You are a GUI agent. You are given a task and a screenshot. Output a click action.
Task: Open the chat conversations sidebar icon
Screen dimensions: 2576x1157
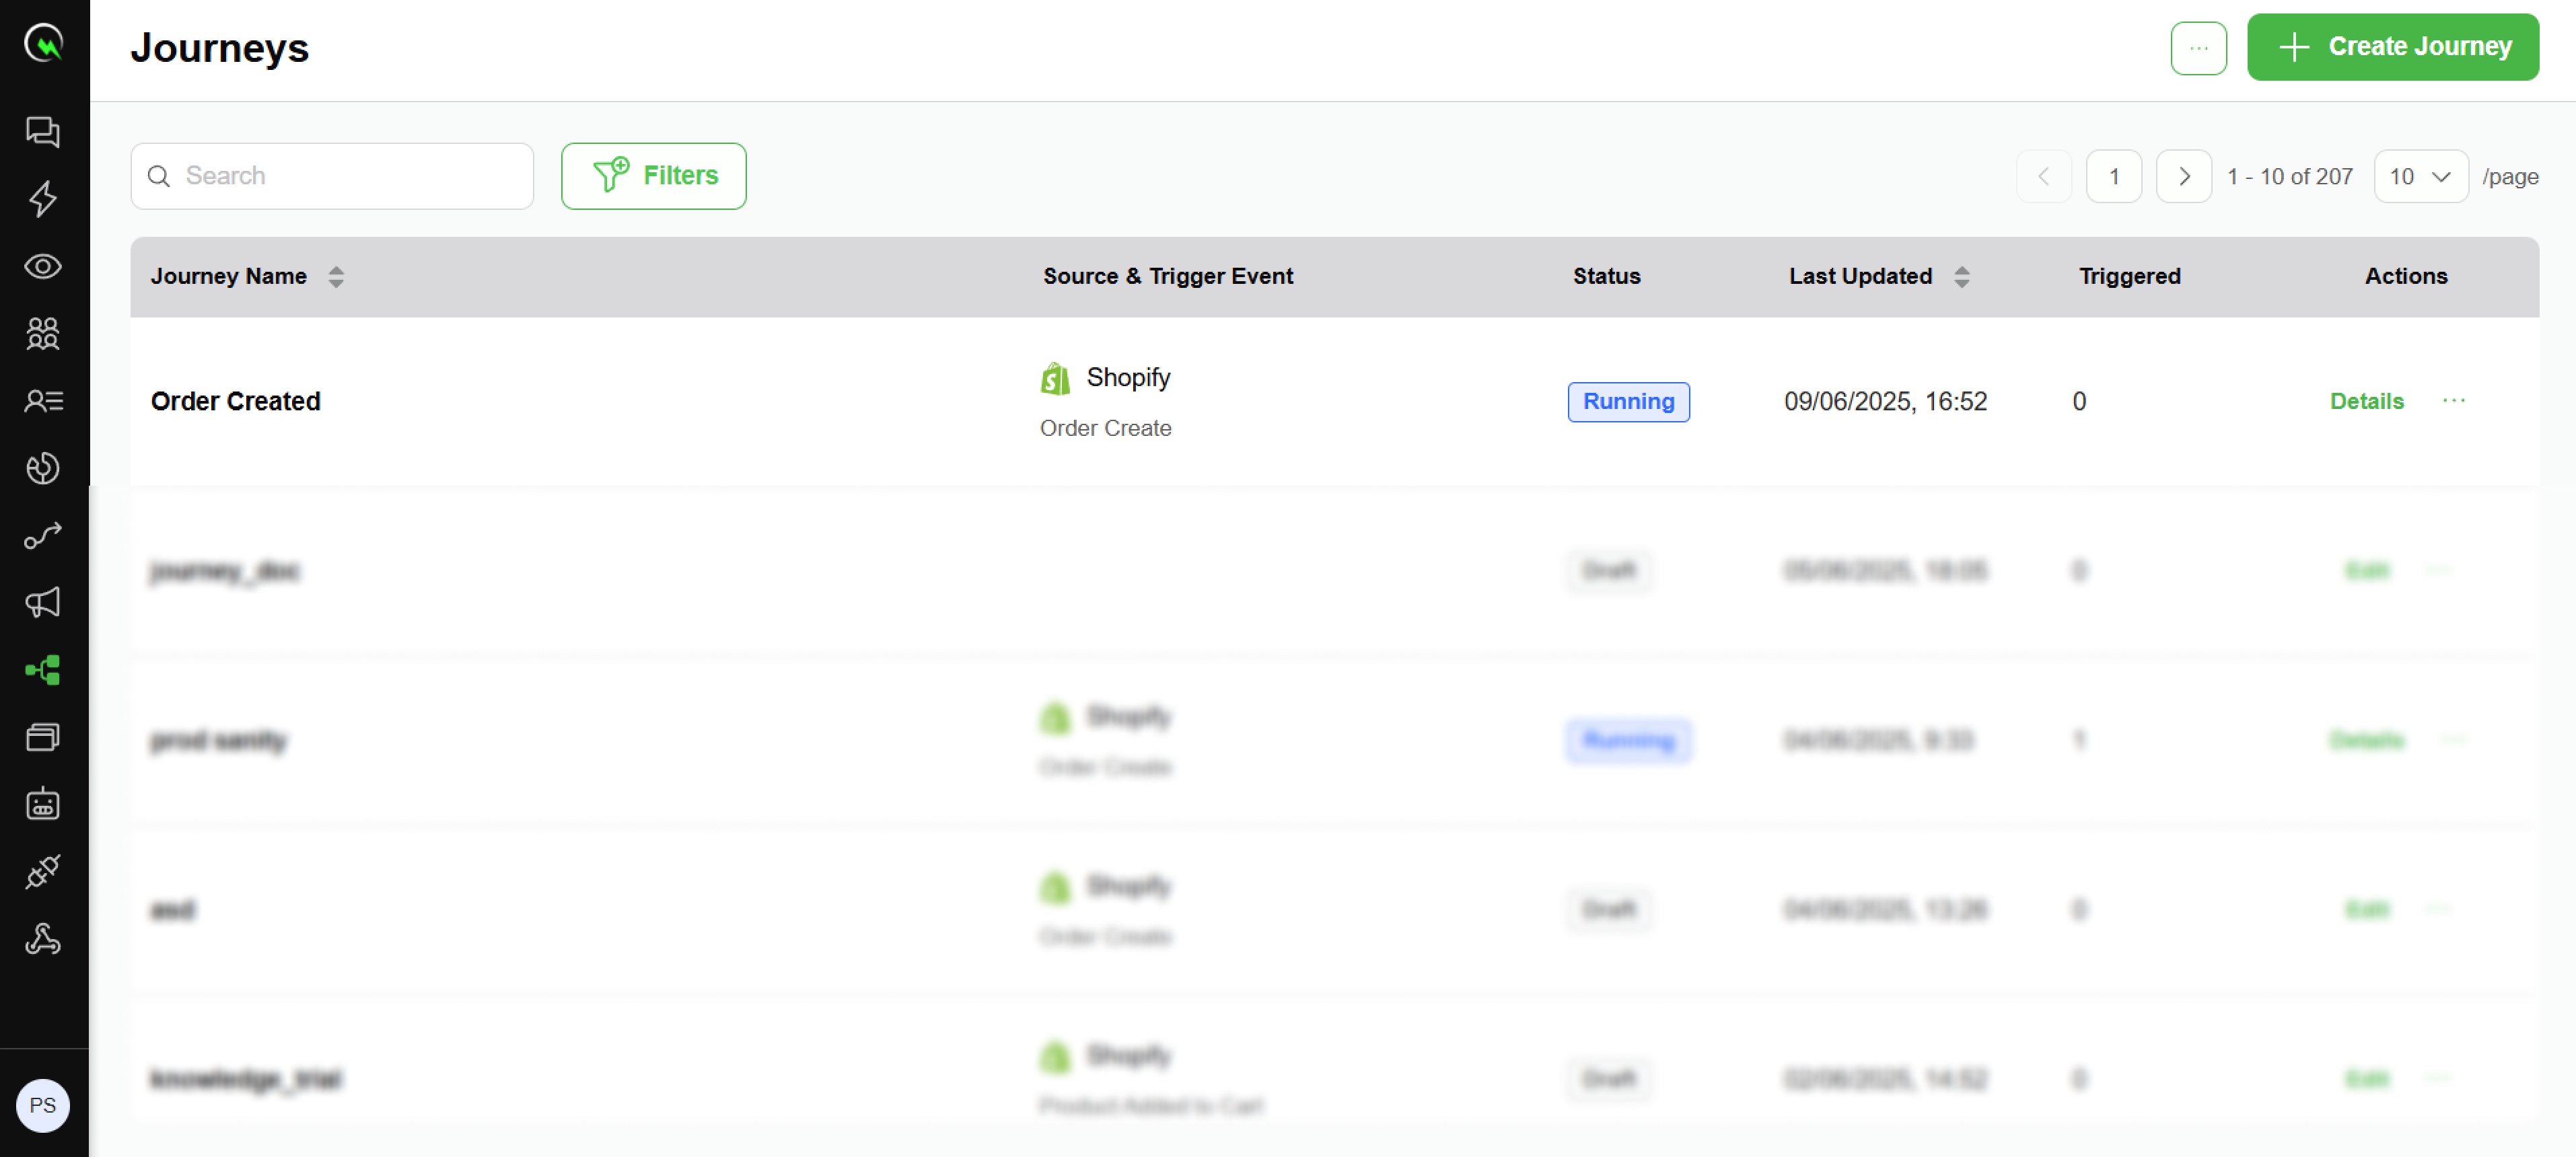43,131
